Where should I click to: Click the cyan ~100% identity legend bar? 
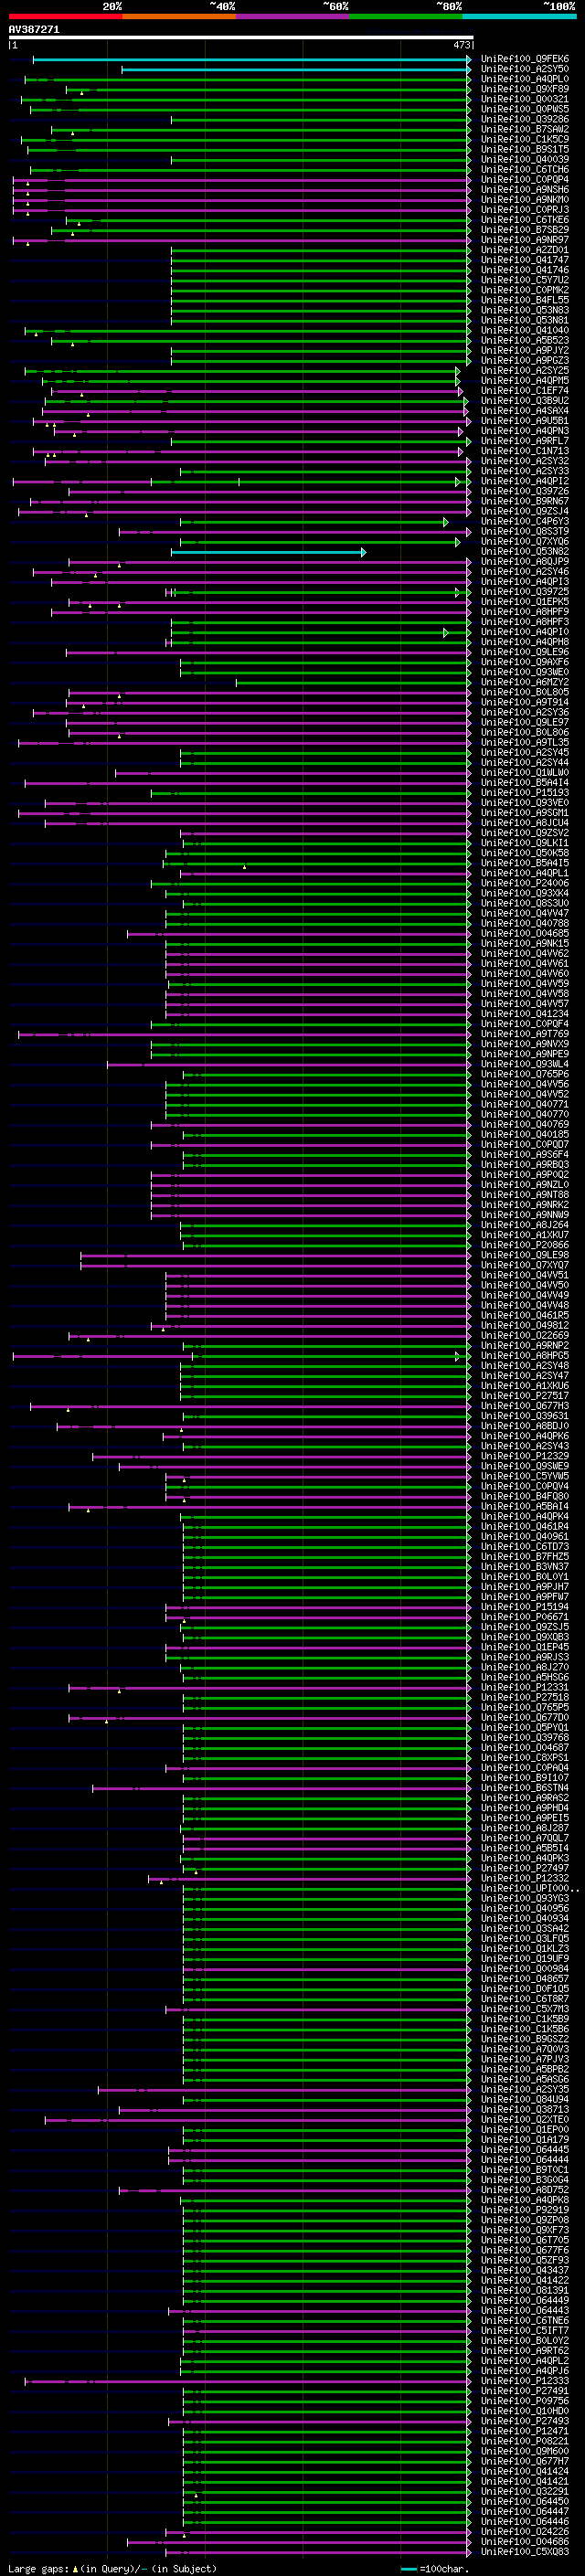click(519, 17)
